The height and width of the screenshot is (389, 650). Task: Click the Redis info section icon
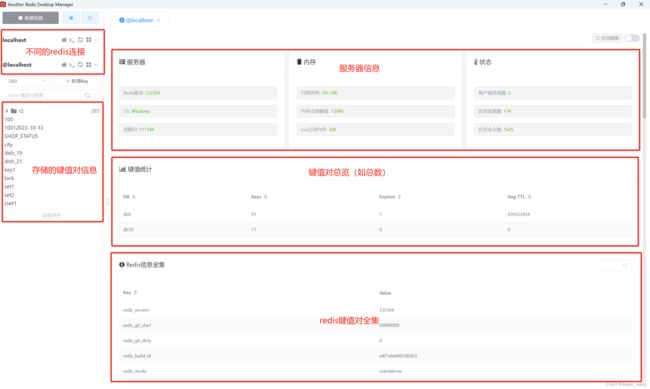(122, 265)
